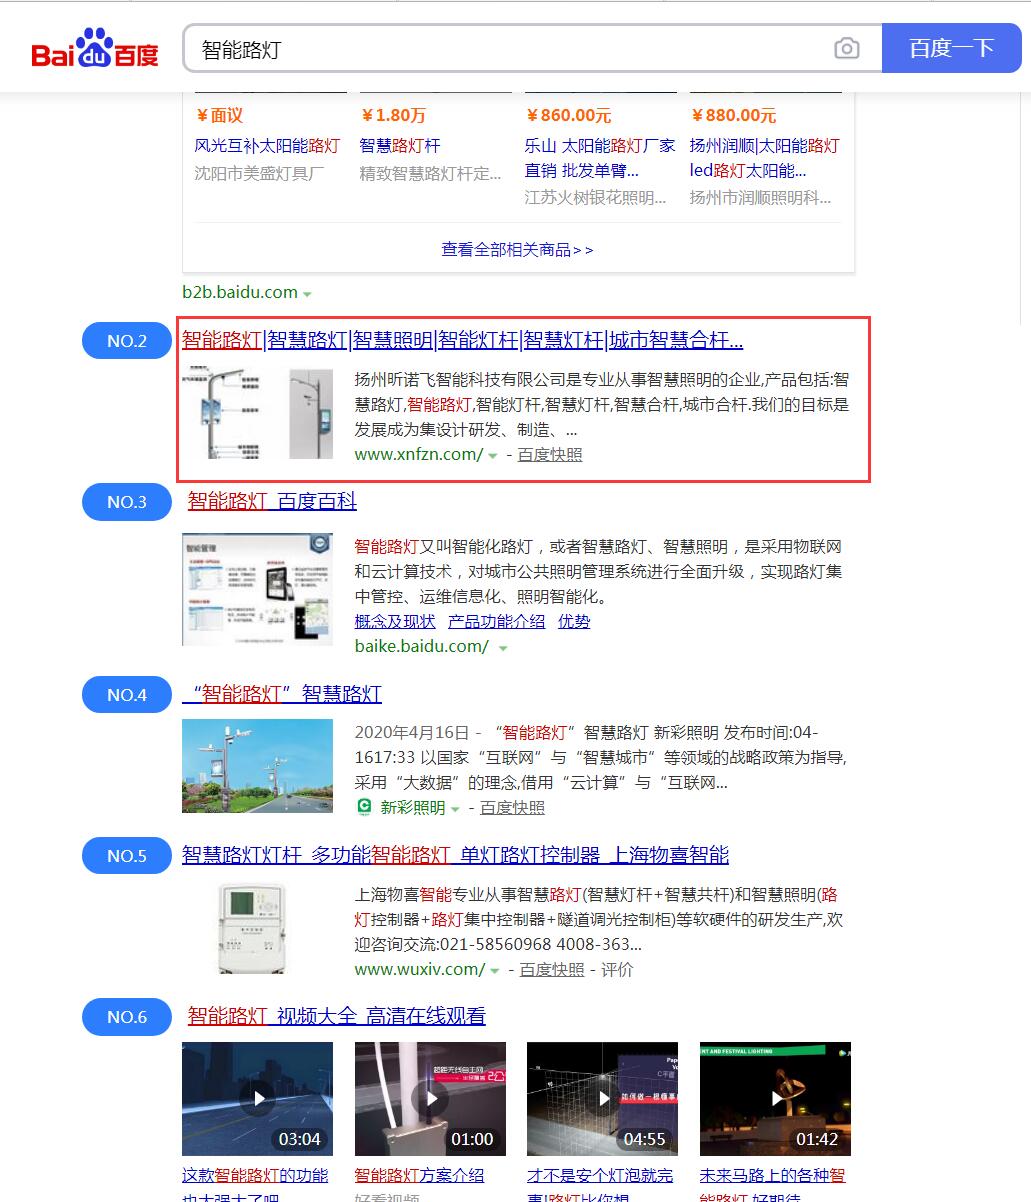Open 扬州润顺 太阳能路灯 product link
This screenshot has width=1031, height=1202.
point(765,158)
